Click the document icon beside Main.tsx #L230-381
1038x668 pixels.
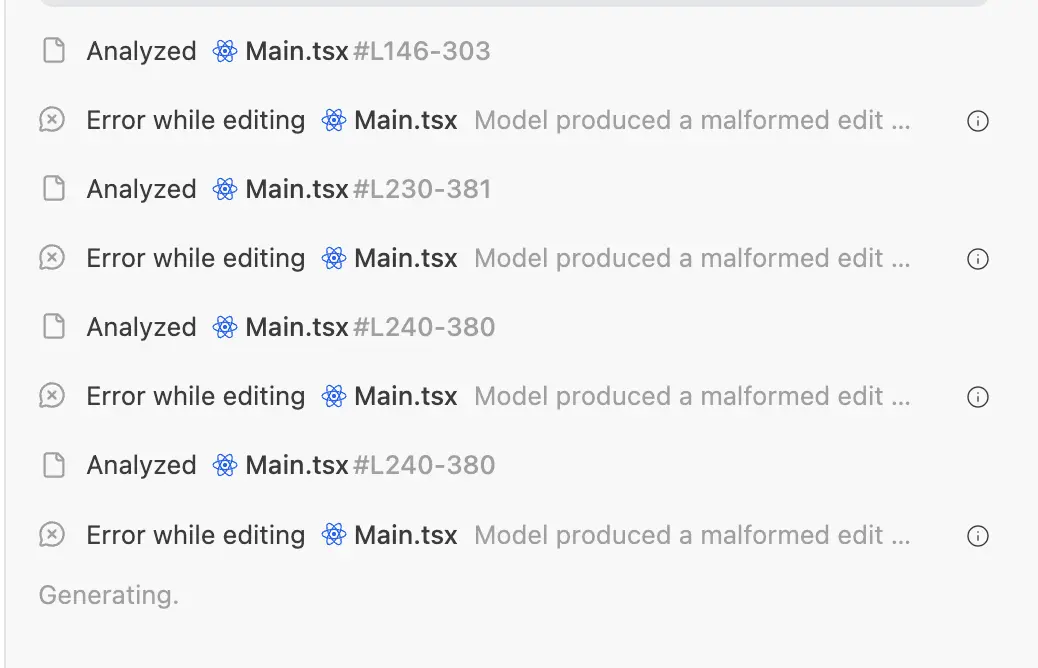pos(54,189)
